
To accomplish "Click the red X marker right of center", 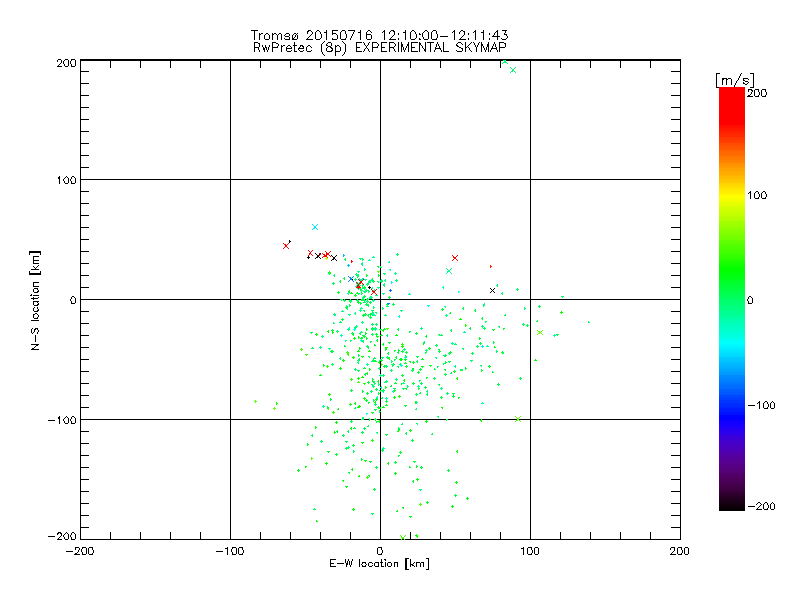I will click(x=455, y=258).
